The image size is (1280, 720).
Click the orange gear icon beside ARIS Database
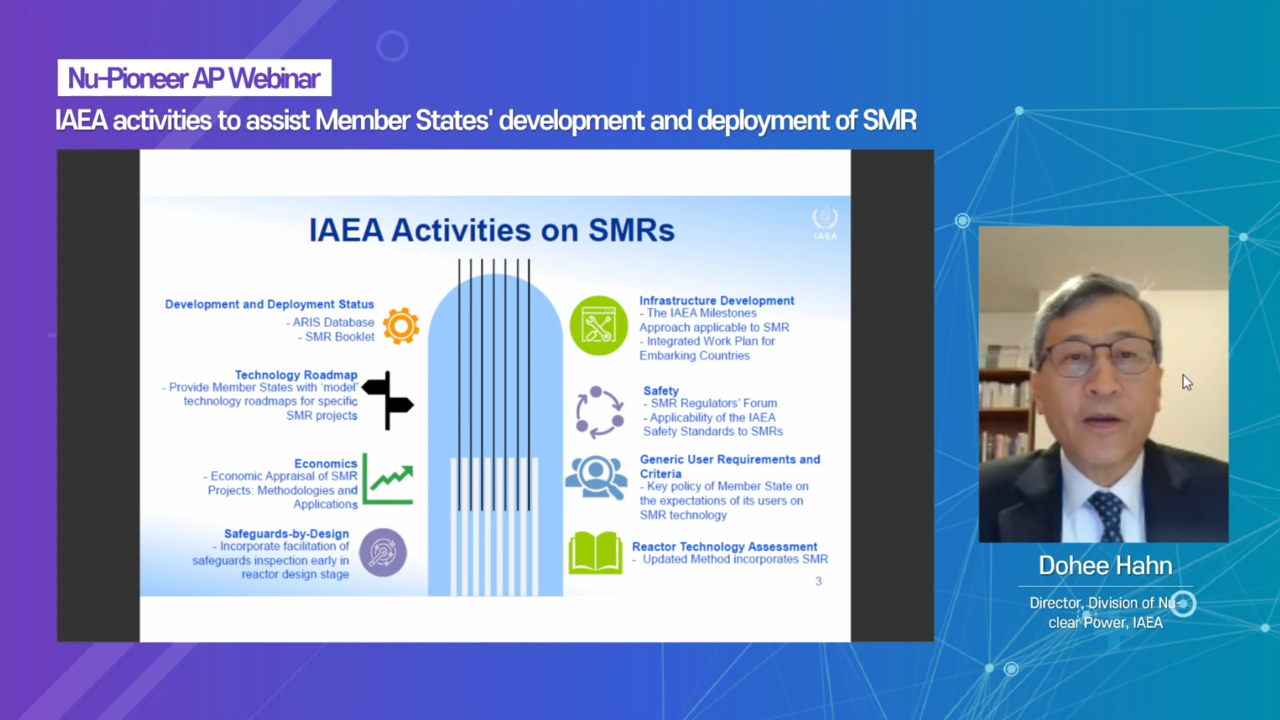point(401,326)
